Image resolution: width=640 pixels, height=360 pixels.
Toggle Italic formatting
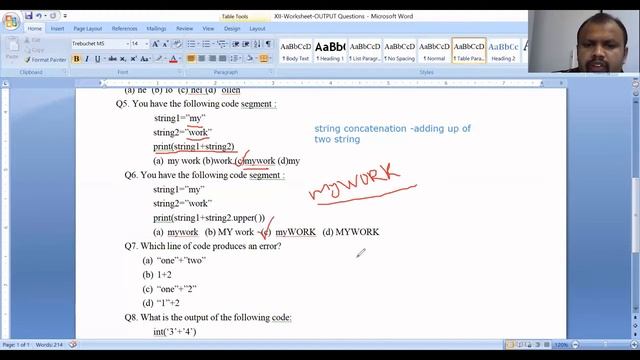coord(87,59)
